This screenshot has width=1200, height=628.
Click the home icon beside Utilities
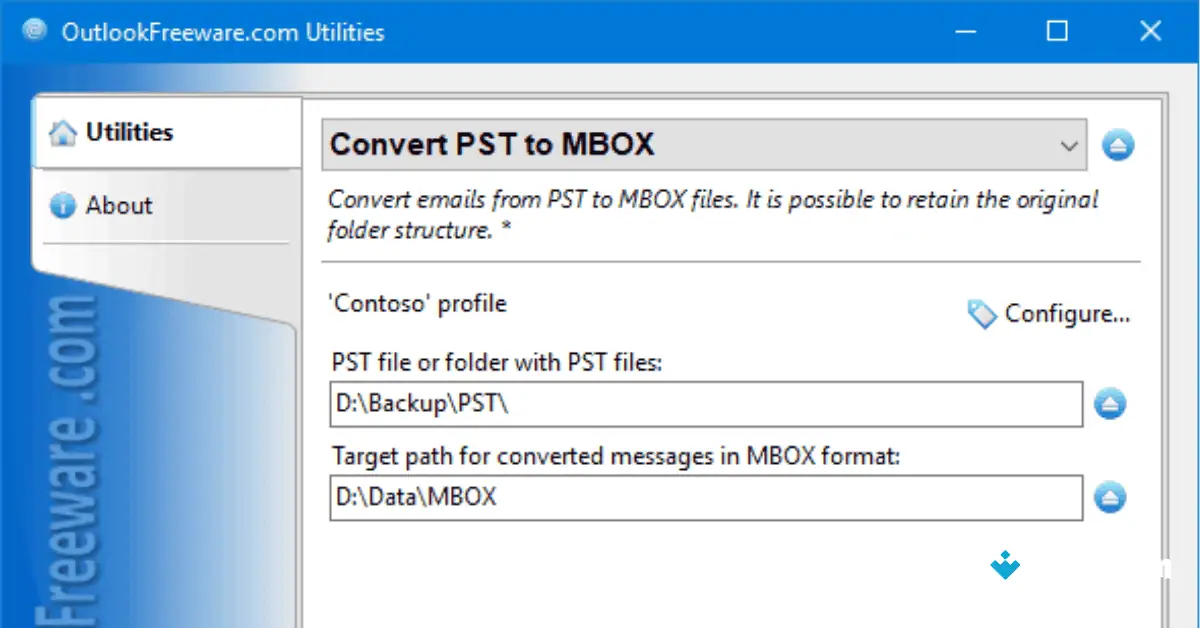coord(63,131)
